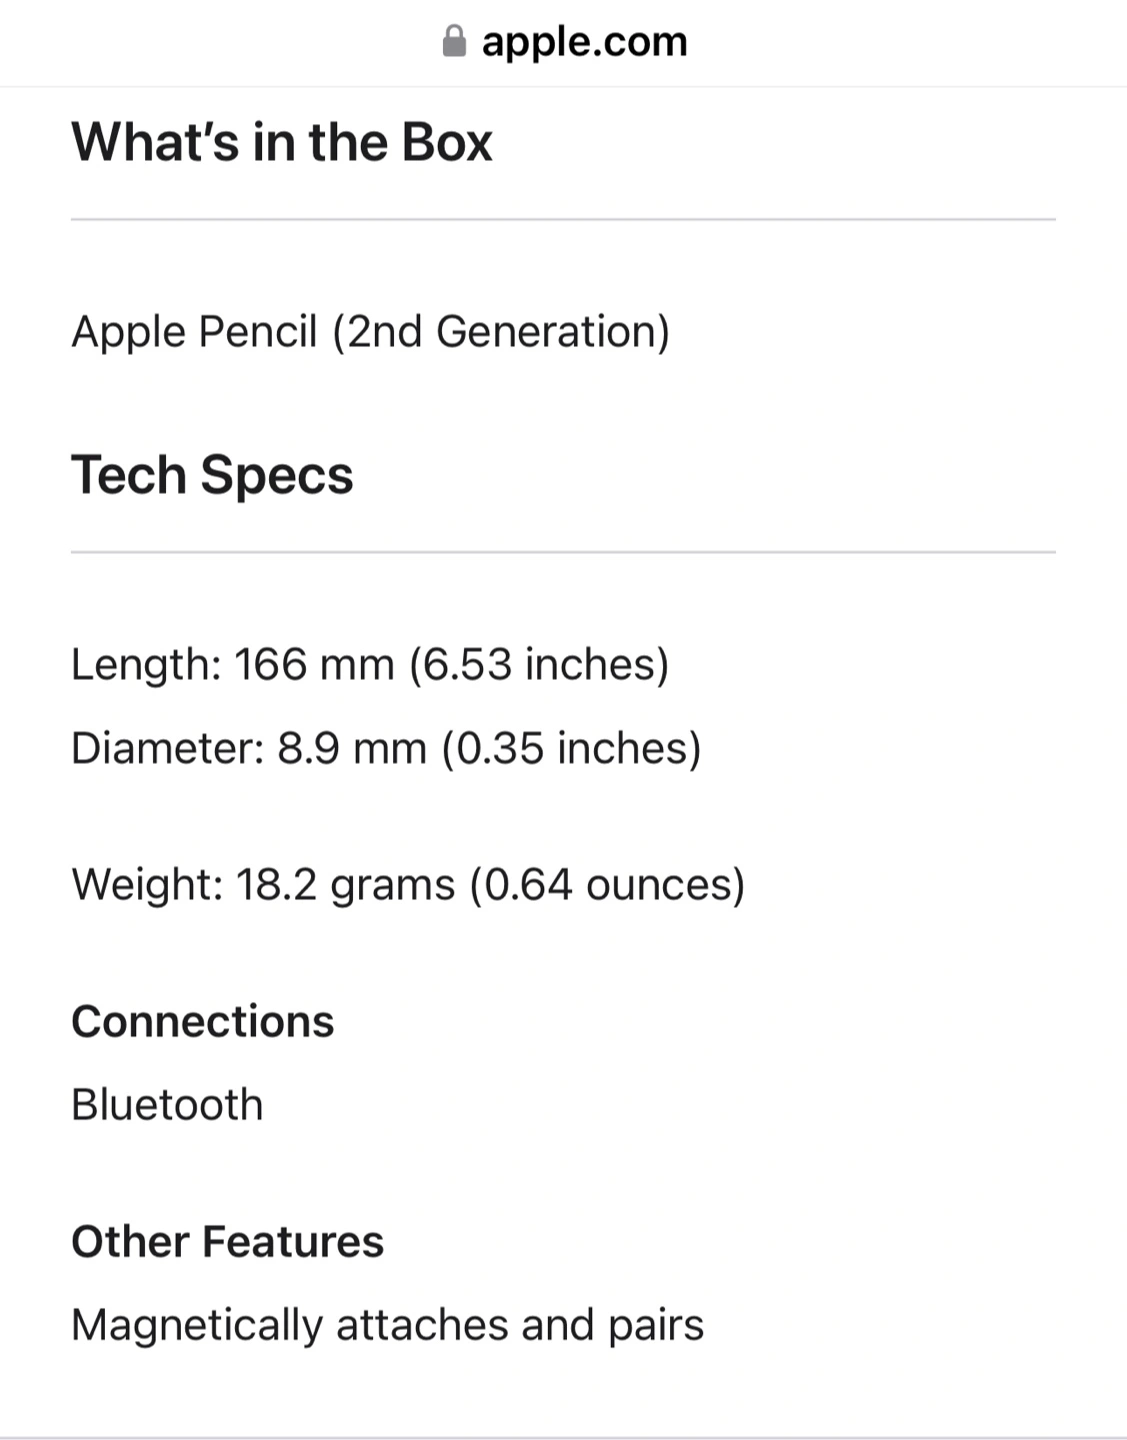Click the 6.53 inches length value
This screenshot has height=1440, width=1127.
[539, 664]
